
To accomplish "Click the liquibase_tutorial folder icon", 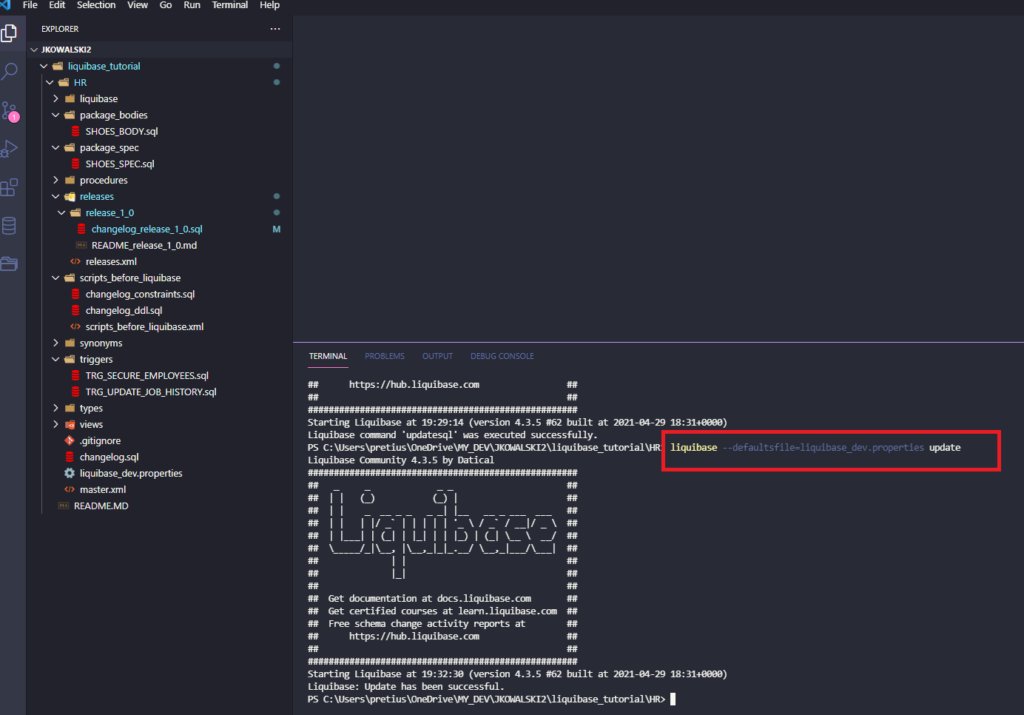I will 58,66.
